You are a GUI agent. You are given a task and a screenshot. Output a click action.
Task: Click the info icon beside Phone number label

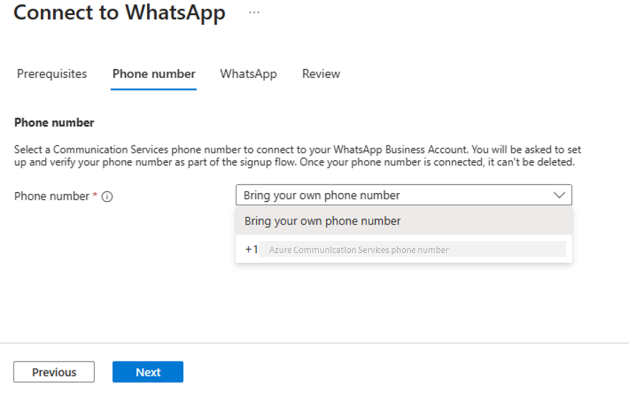point(107,197)
